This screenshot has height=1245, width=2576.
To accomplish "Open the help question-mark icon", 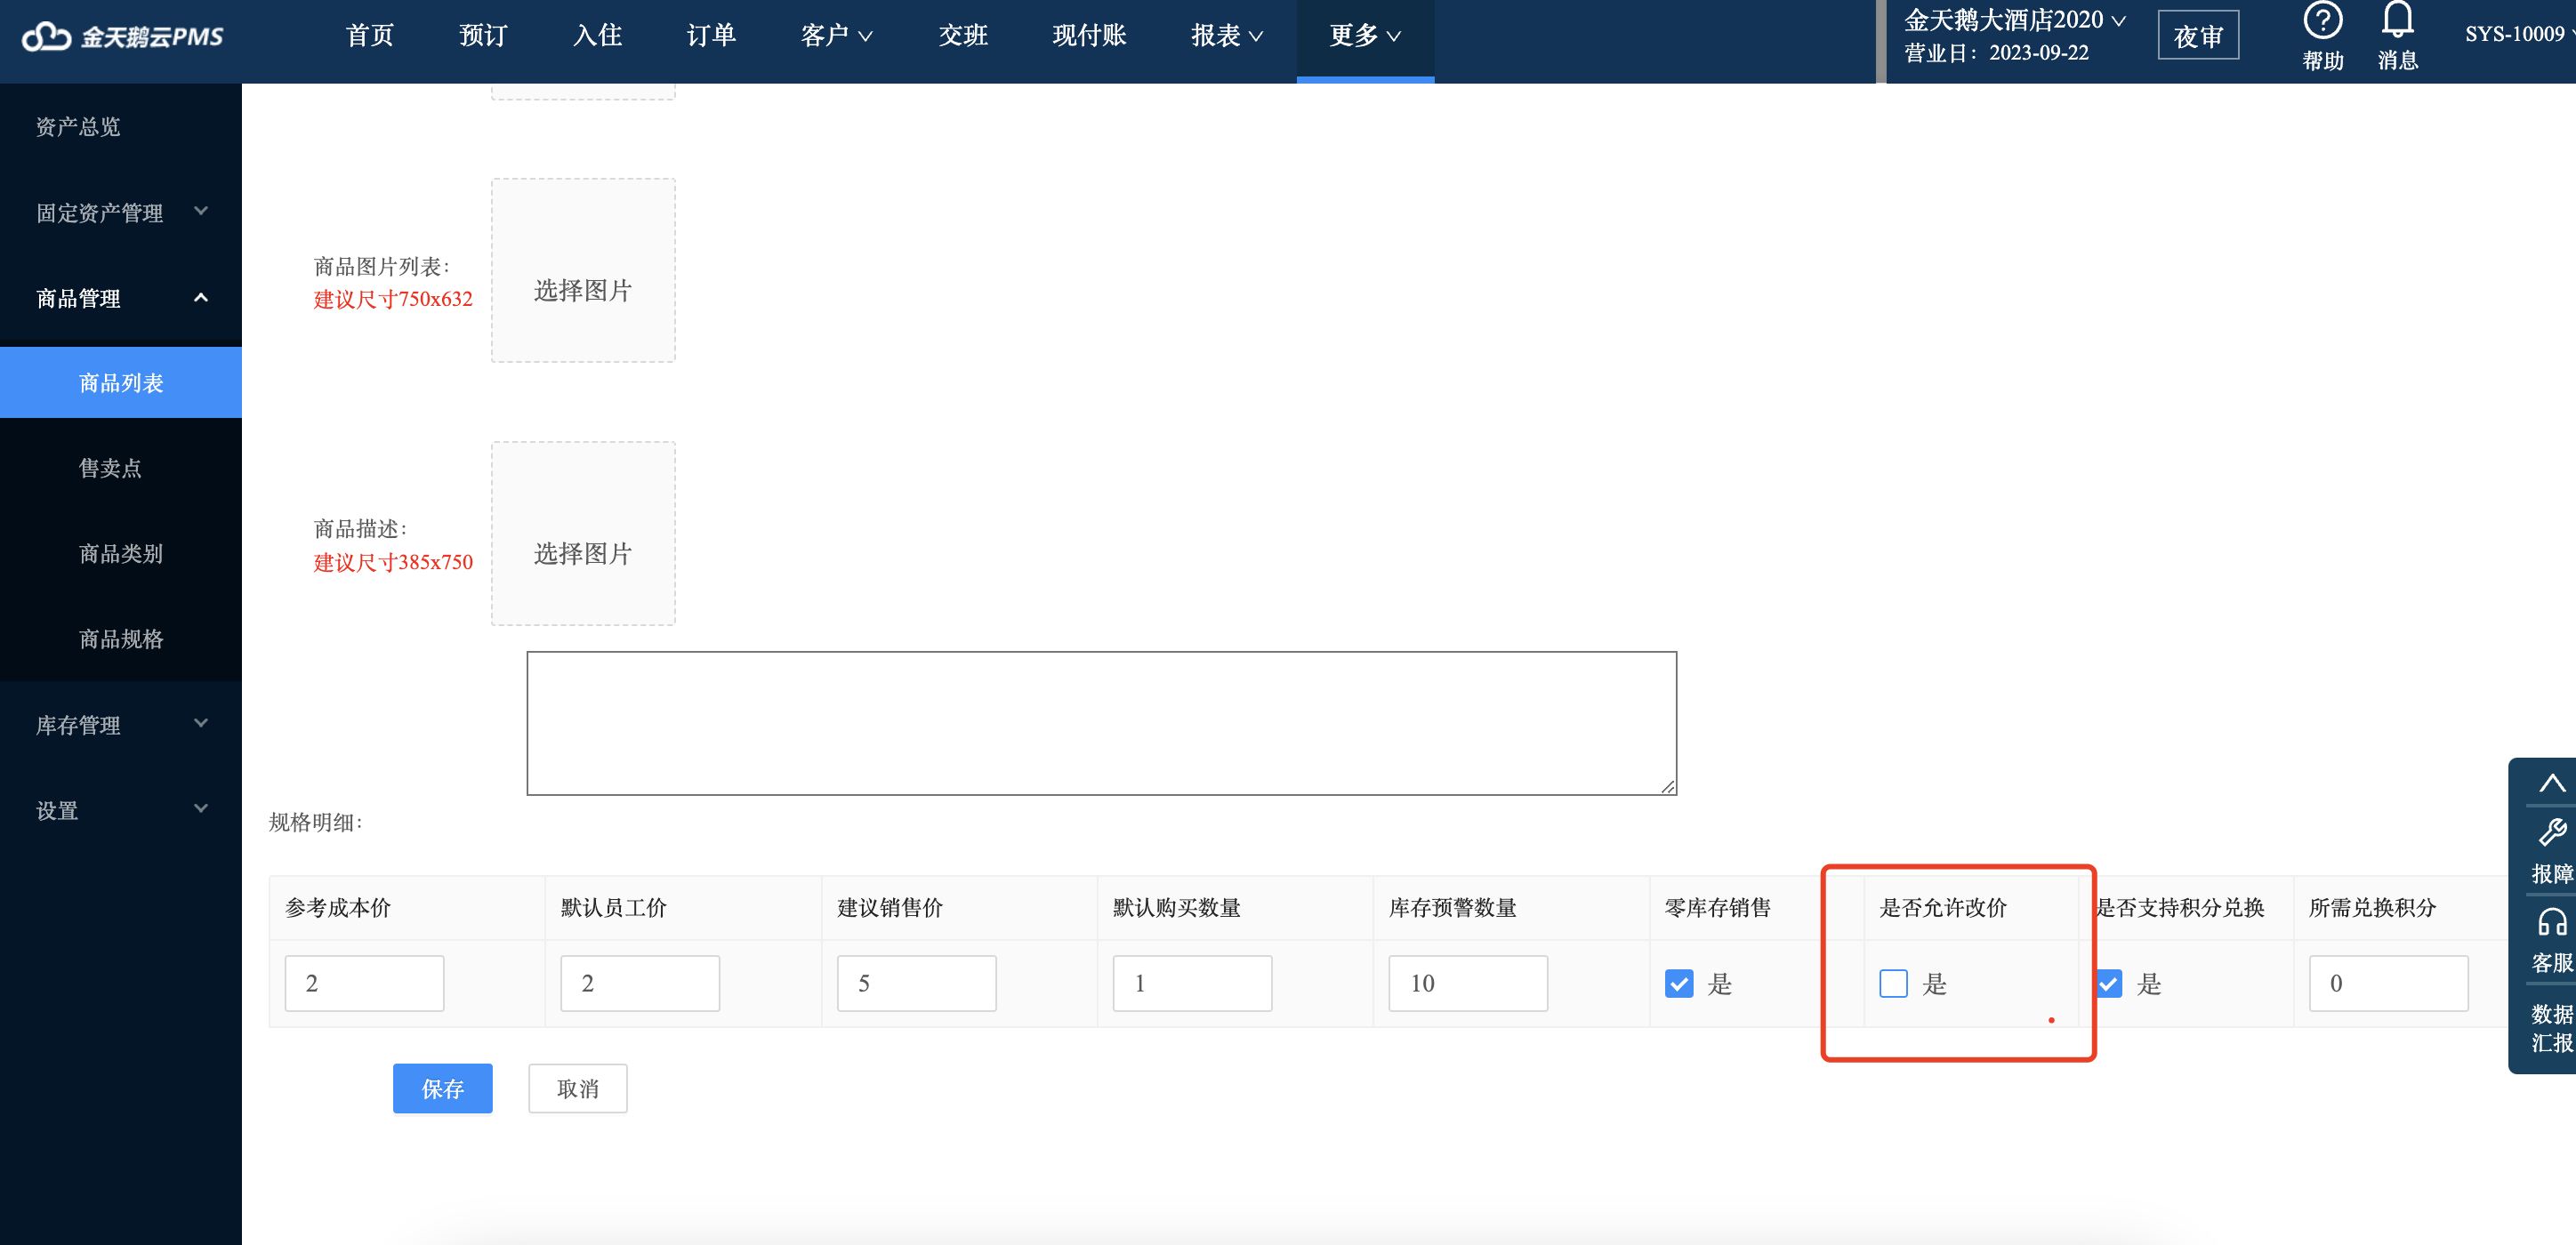I will pyautogui.click(x=2322, y=21).
